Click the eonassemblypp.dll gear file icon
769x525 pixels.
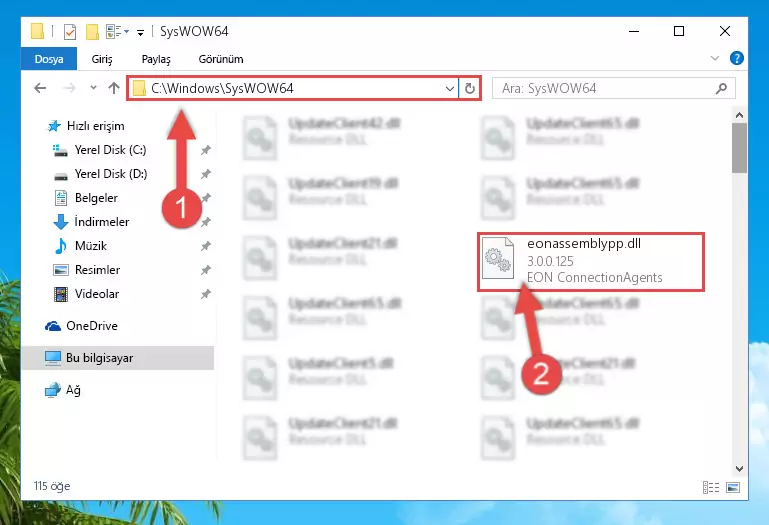(x=498, y=258)
